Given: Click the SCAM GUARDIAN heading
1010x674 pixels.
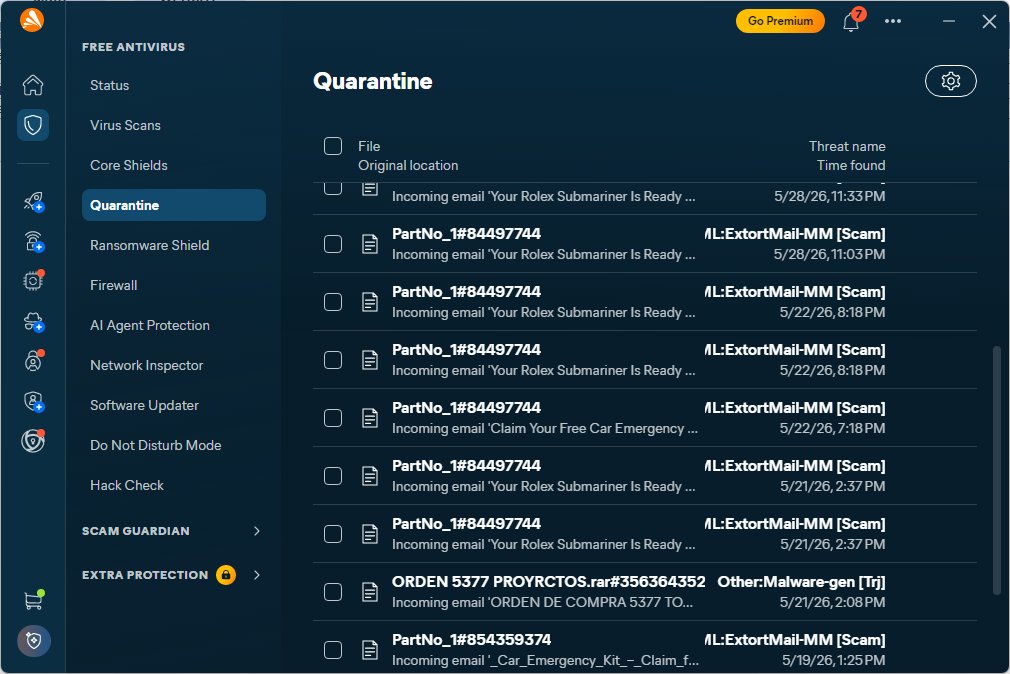Looking at the screenshot, I should tap(136, 531).
